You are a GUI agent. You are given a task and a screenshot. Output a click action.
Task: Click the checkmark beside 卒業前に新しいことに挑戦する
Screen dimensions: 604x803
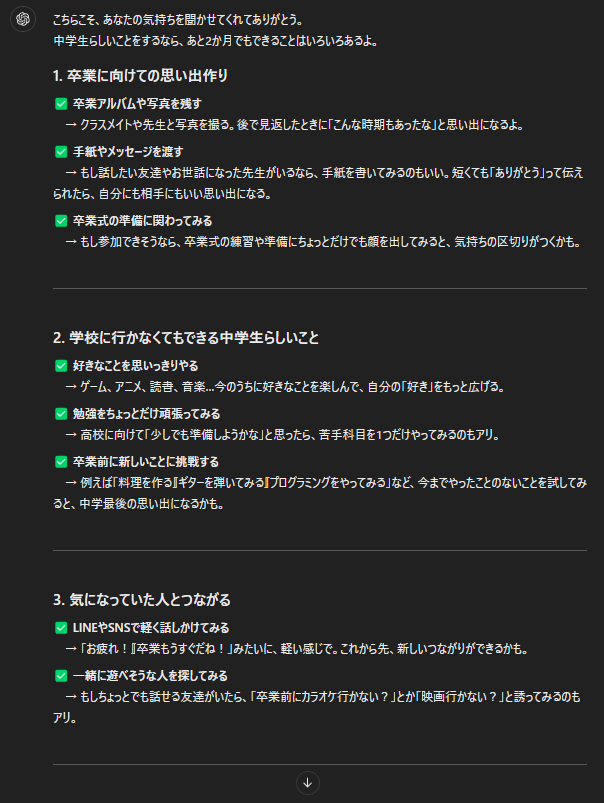[x=61, y=462]
